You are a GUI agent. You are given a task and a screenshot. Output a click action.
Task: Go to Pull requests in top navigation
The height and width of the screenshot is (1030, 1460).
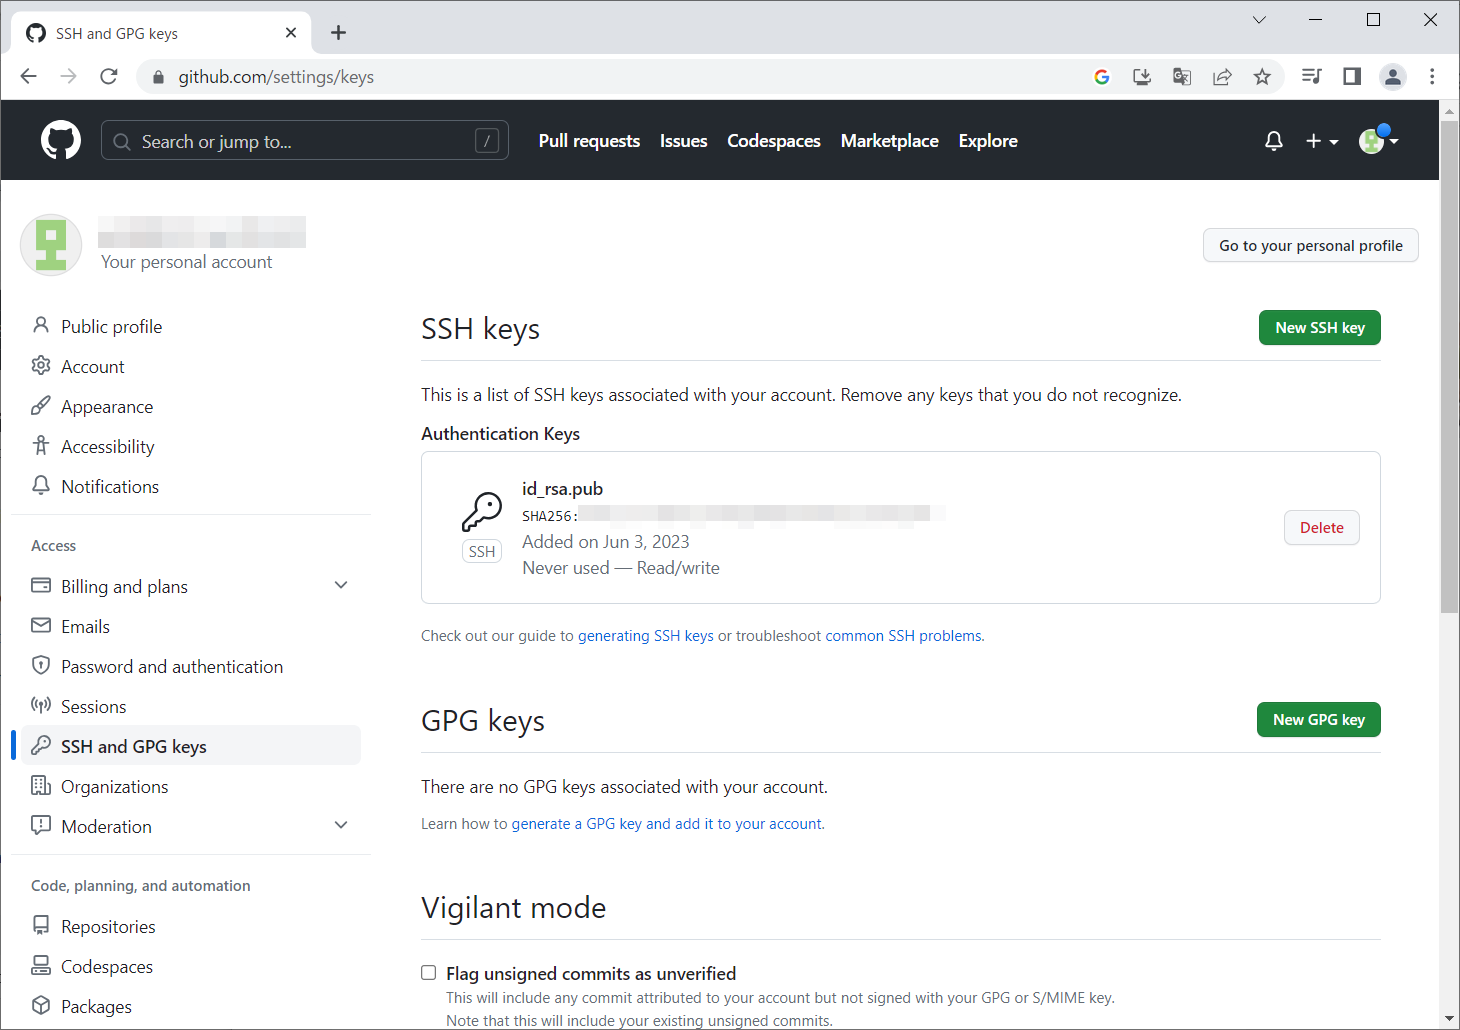(589, 141)
